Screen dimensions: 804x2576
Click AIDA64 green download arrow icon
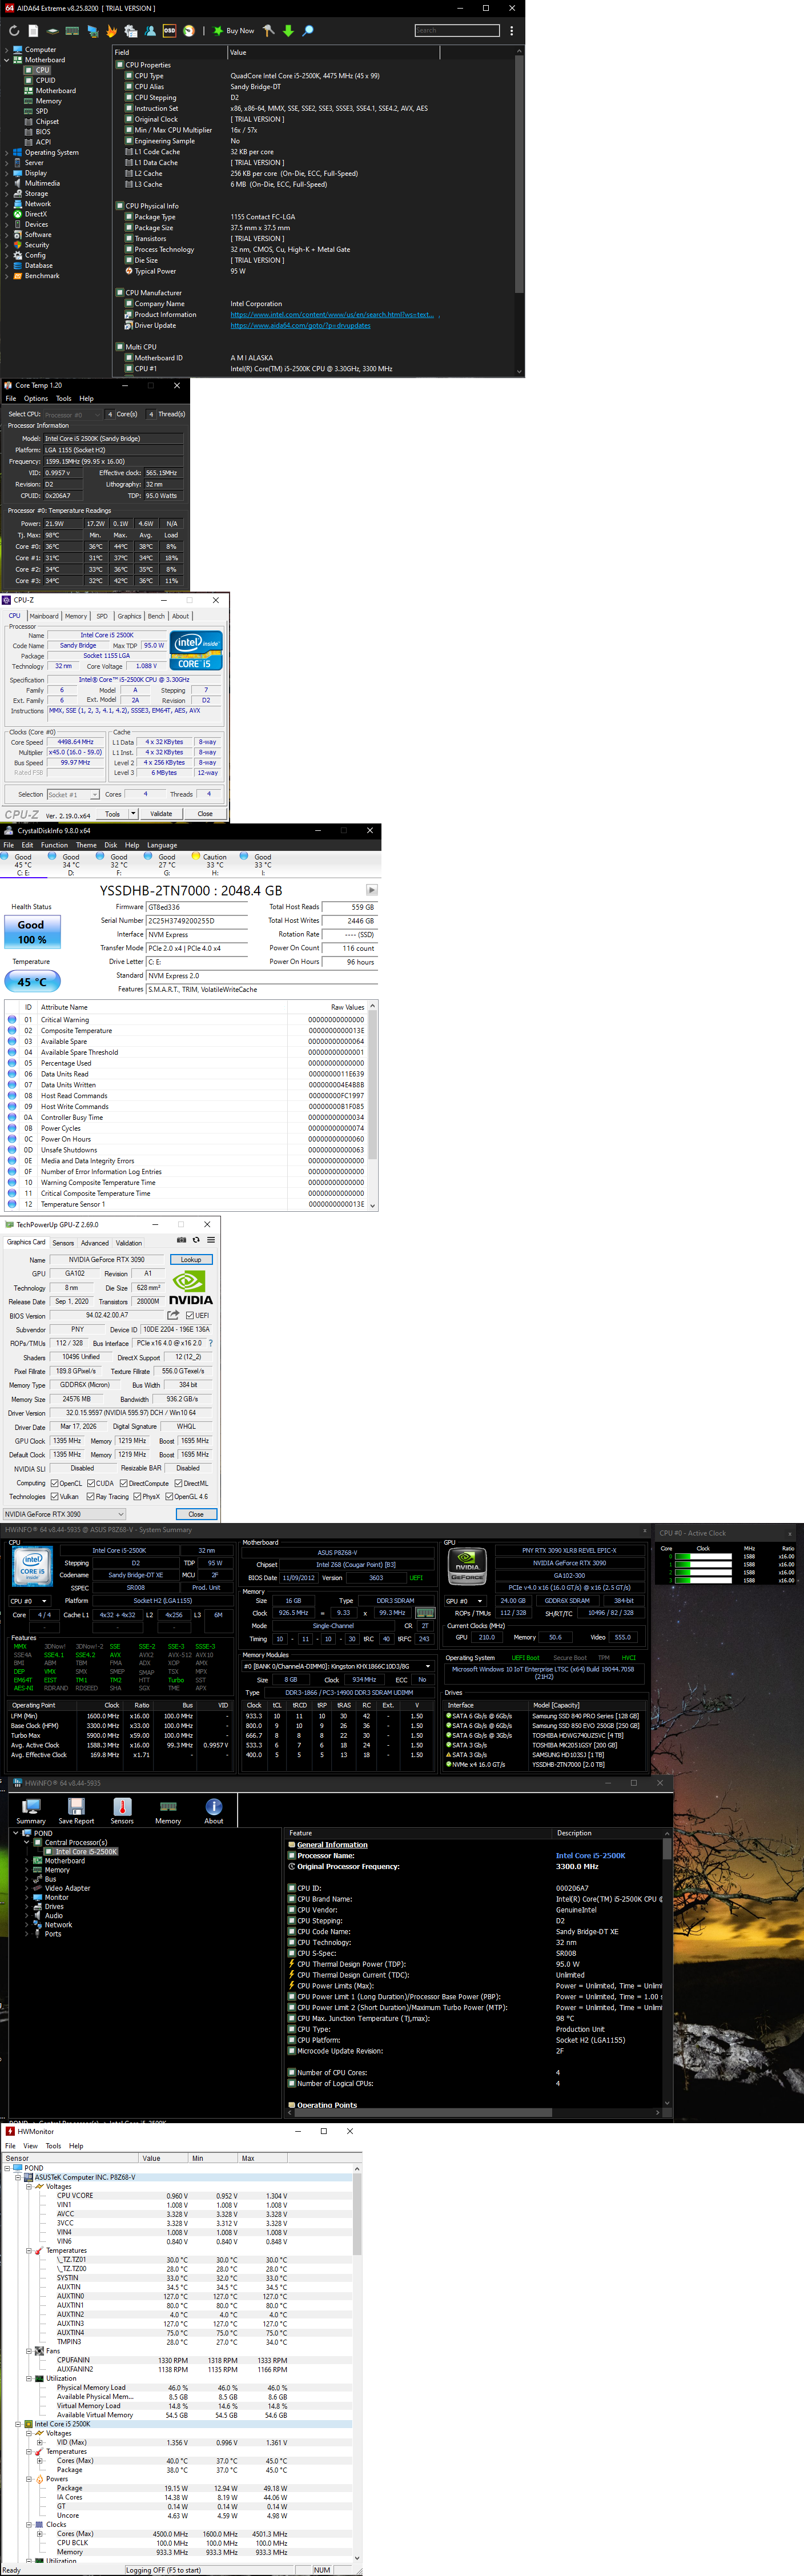pos(288,31)
